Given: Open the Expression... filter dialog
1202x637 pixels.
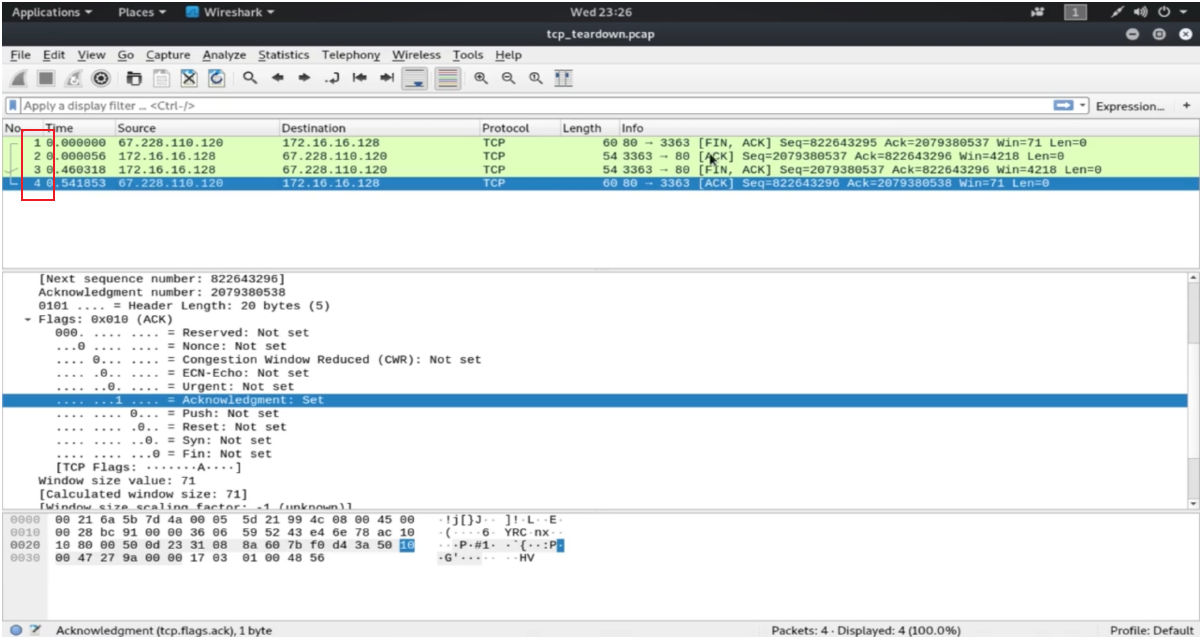Looking at the screenshot, I should [1130, 105].
